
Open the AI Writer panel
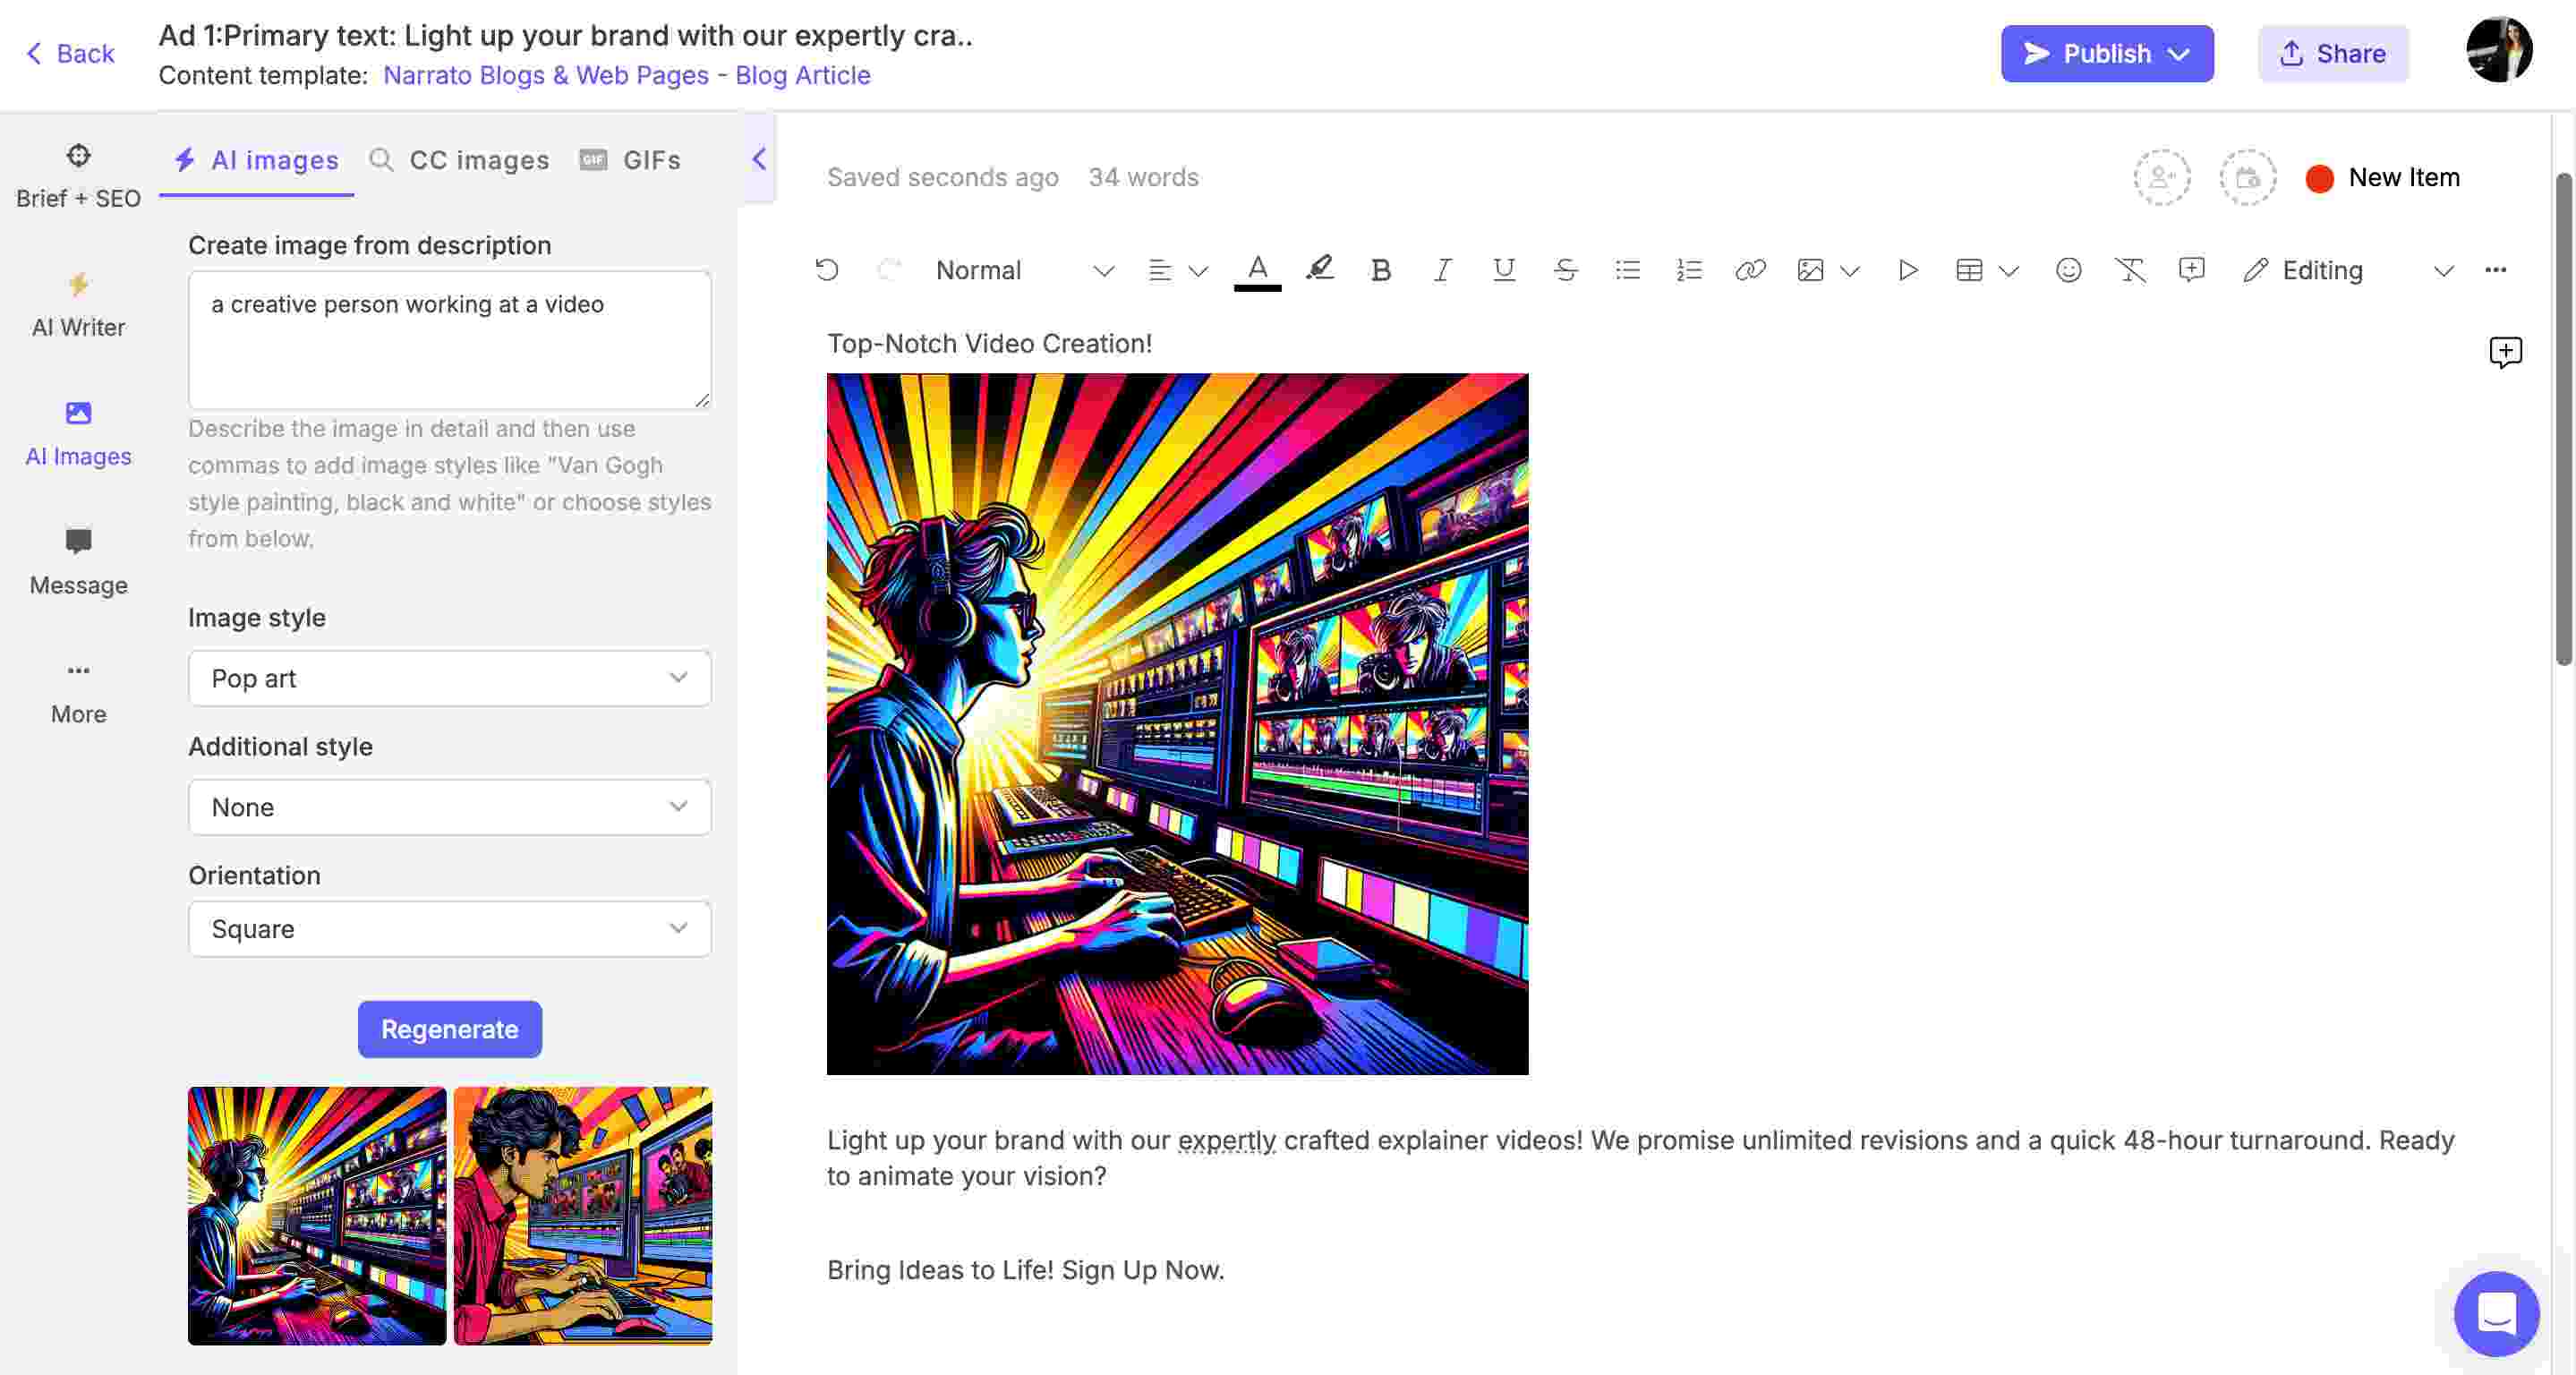click(78, 305)
